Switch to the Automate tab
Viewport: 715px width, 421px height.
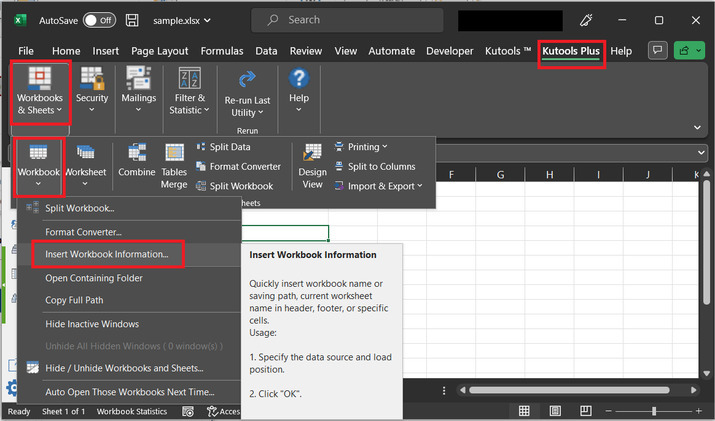click(392, 51)
